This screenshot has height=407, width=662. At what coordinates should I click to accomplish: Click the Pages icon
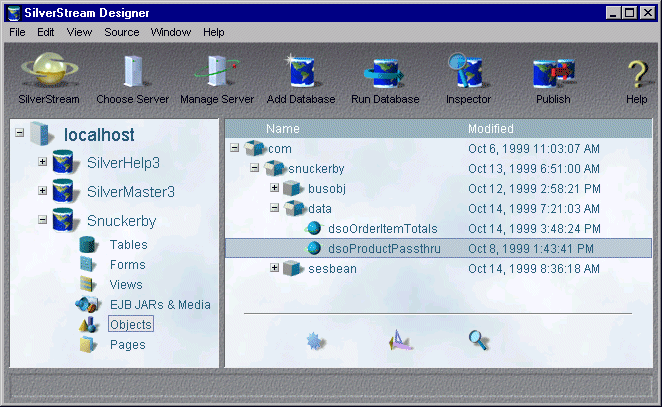point(87,345)
